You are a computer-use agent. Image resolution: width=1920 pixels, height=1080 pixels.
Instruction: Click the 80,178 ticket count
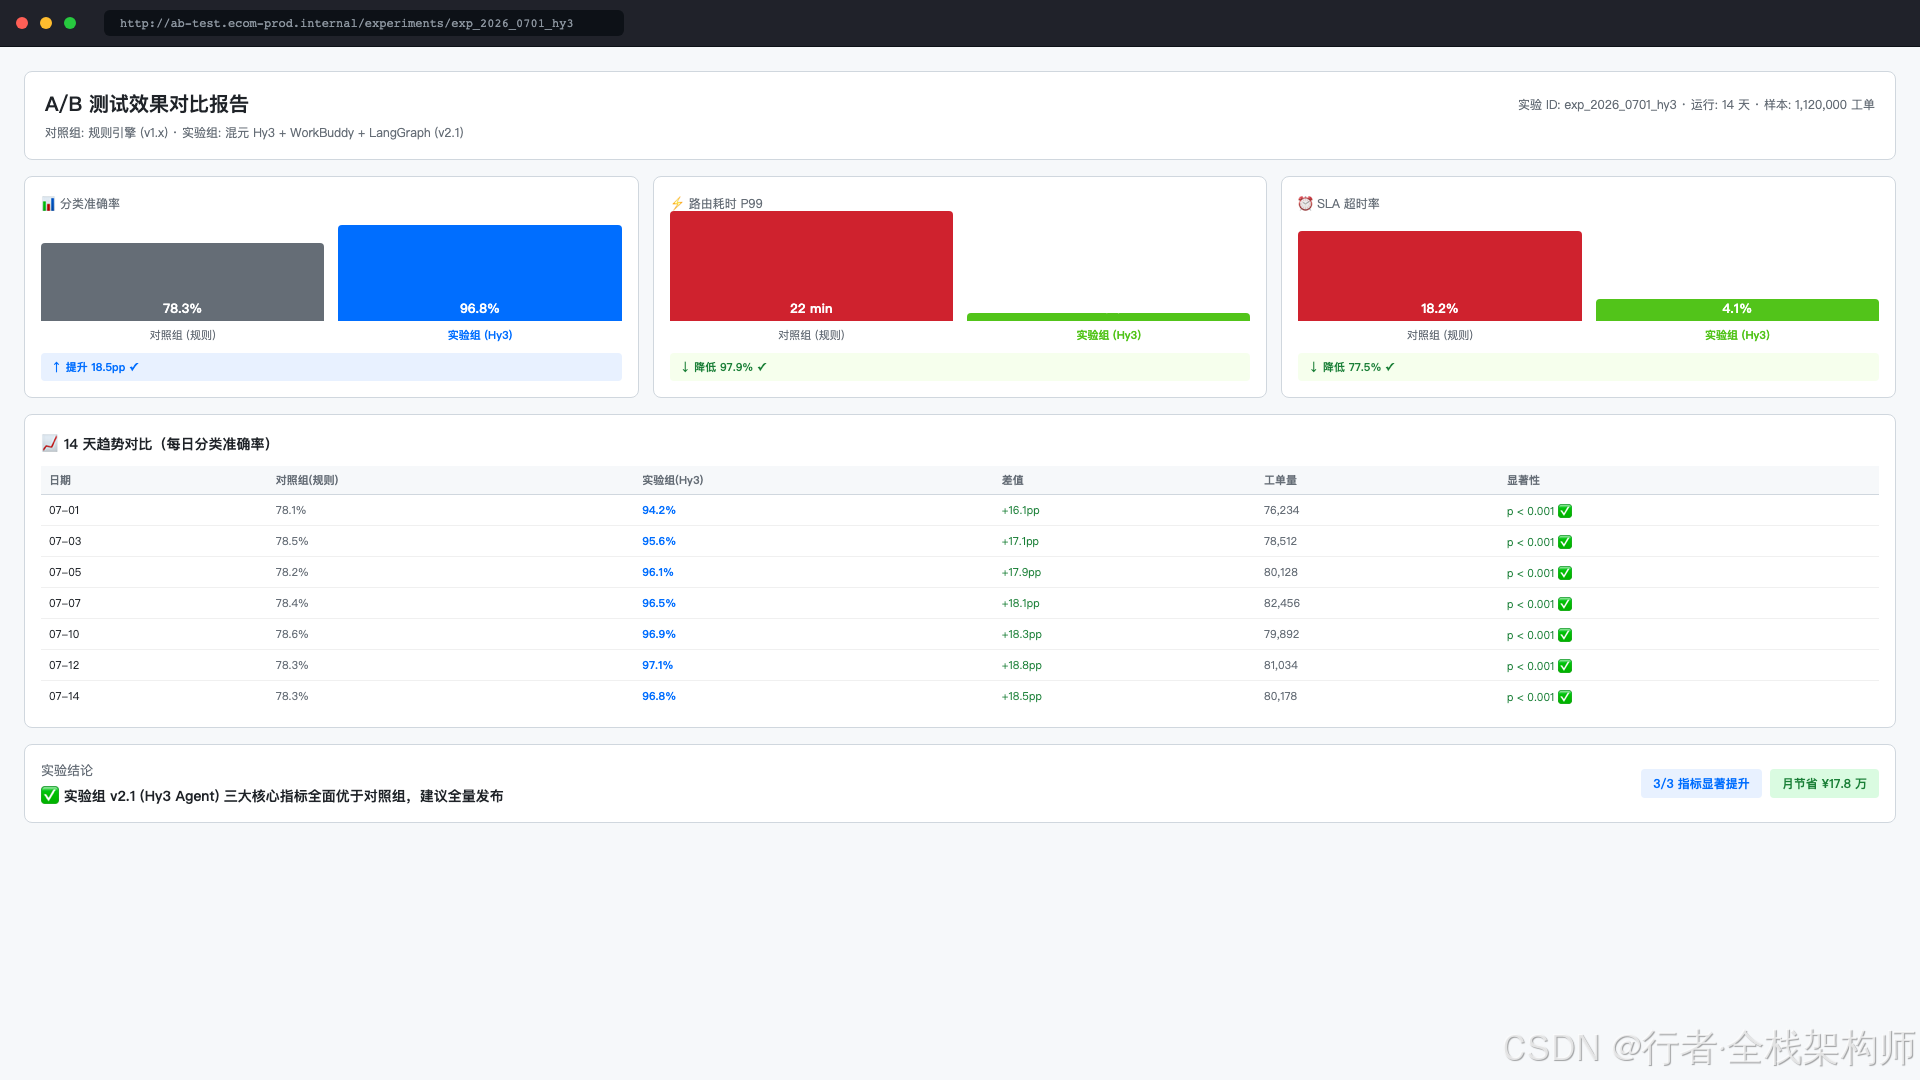click(x=1280, y=696)
